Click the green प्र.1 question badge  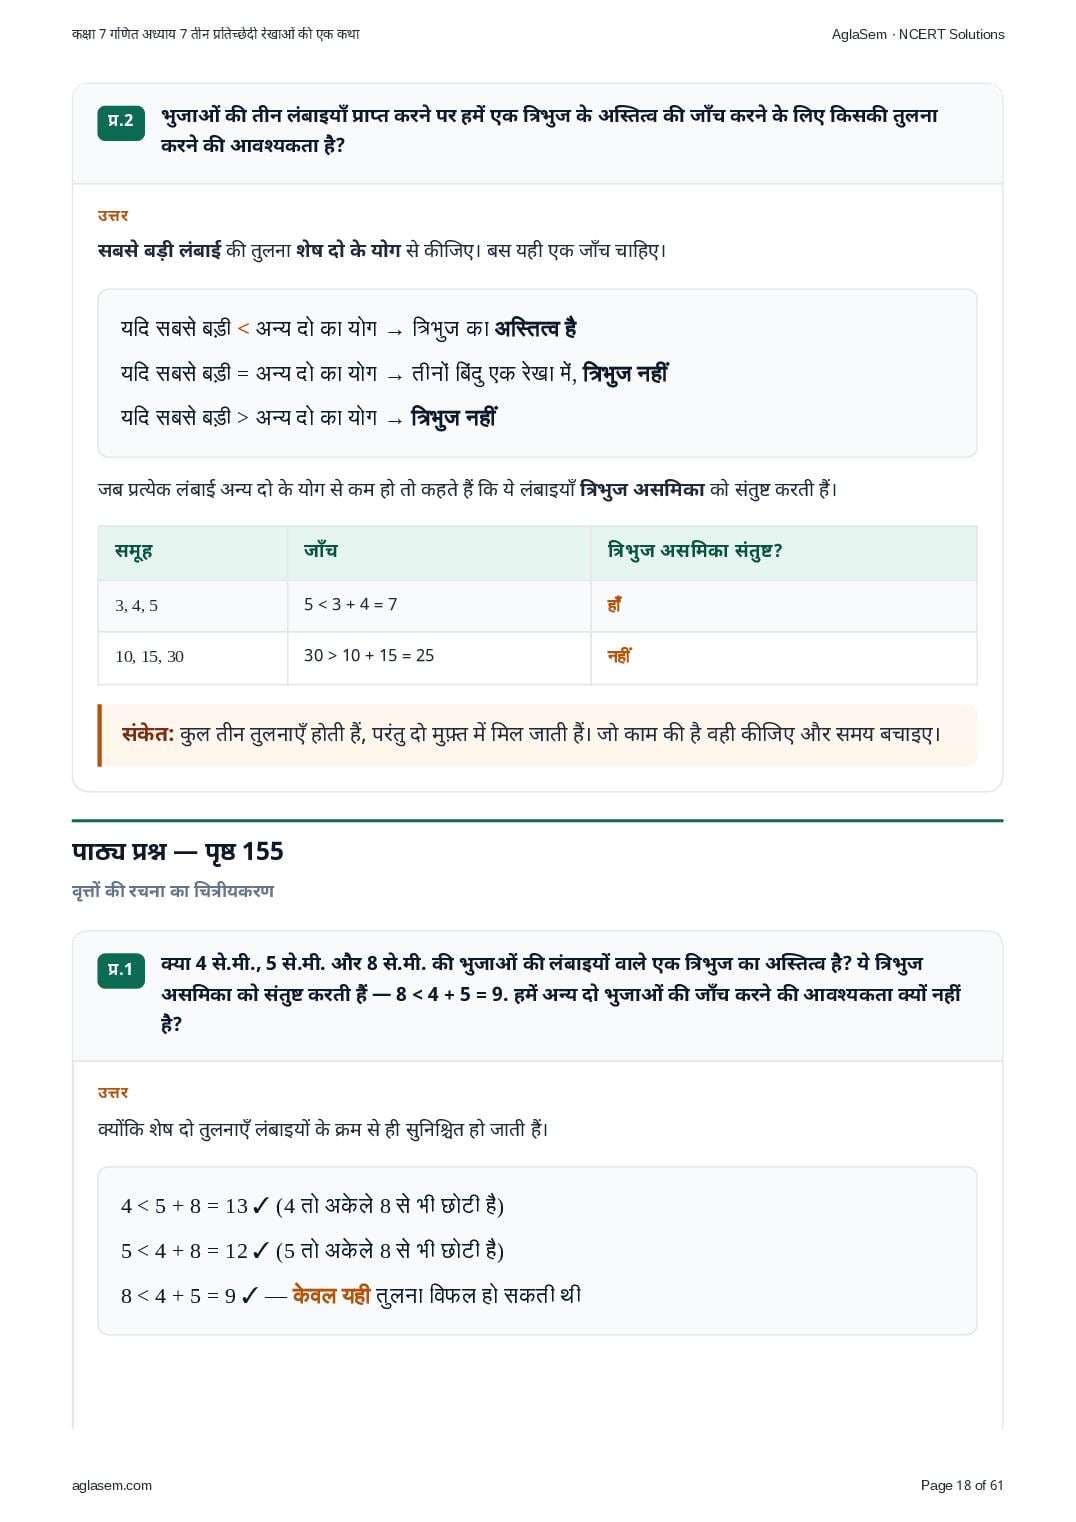121,970
